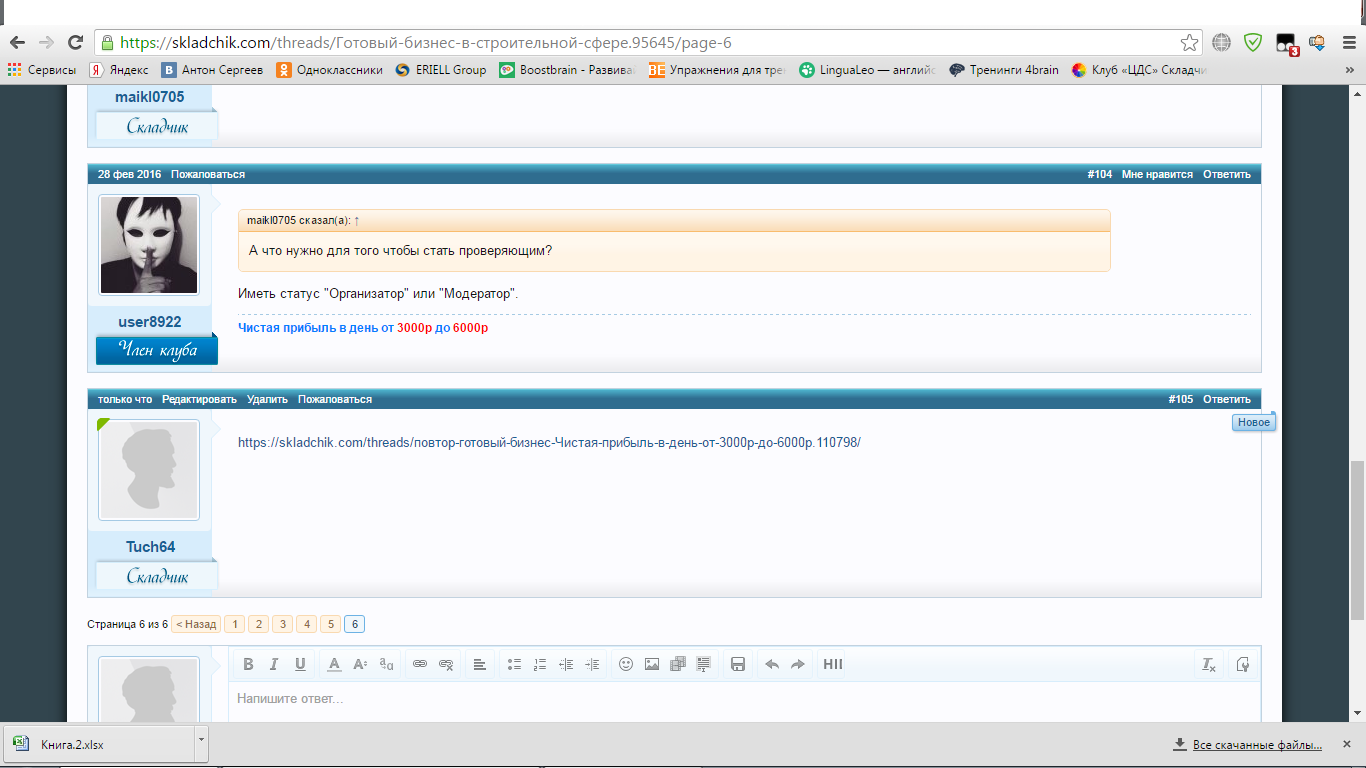This screenshot has width=1366, height=768.
Task: Go forward in browser history
Action: tap(46, 42)
